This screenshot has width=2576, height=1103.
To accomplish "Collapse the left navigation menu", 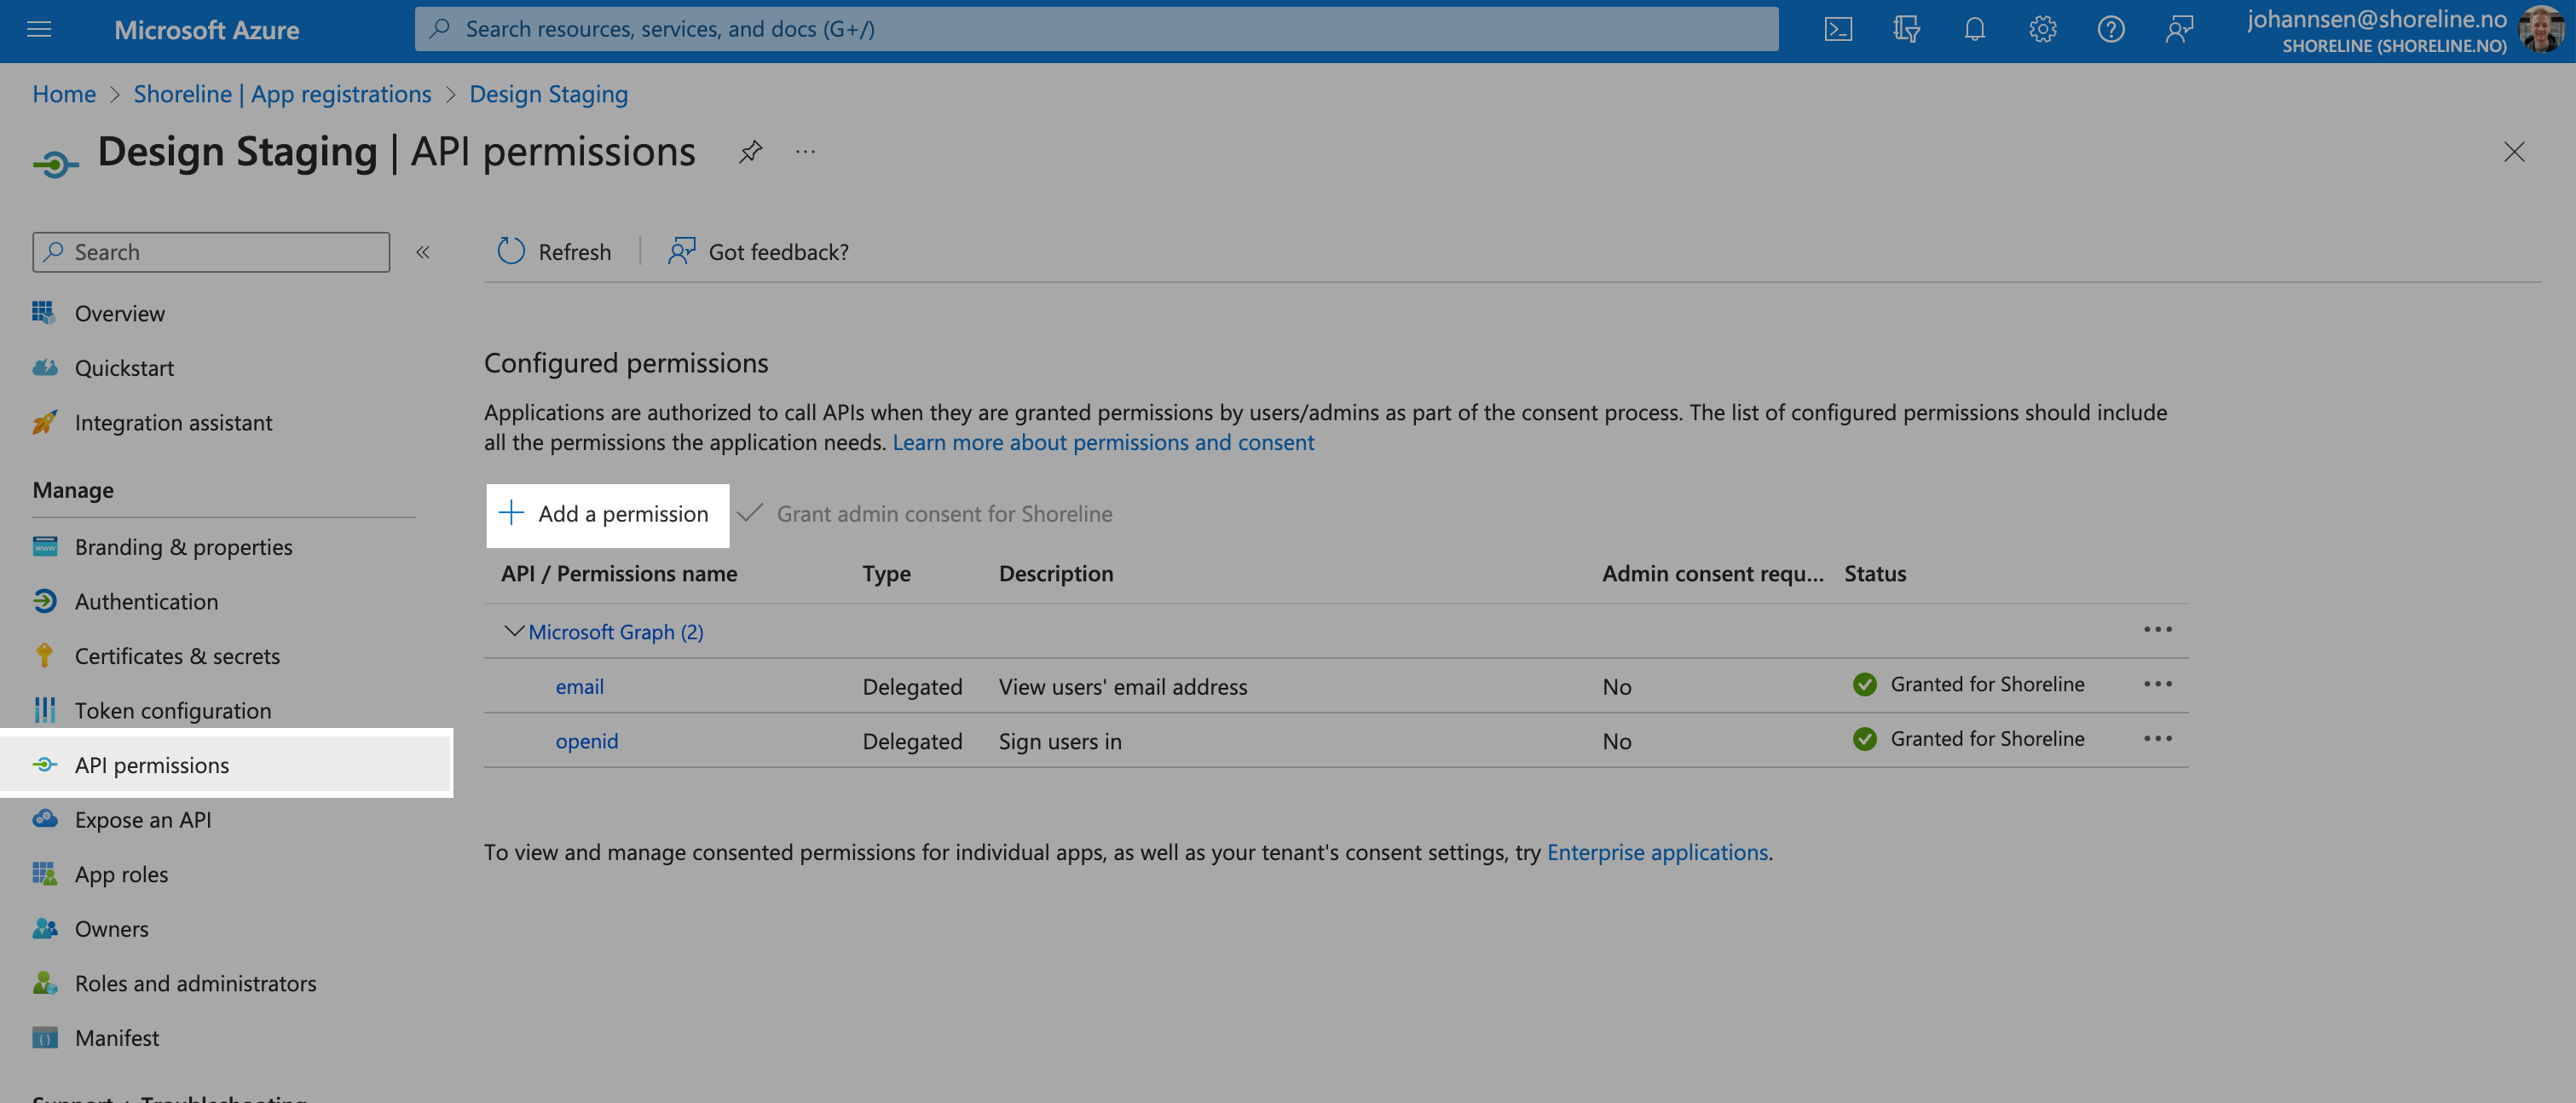I will (423, 252).
